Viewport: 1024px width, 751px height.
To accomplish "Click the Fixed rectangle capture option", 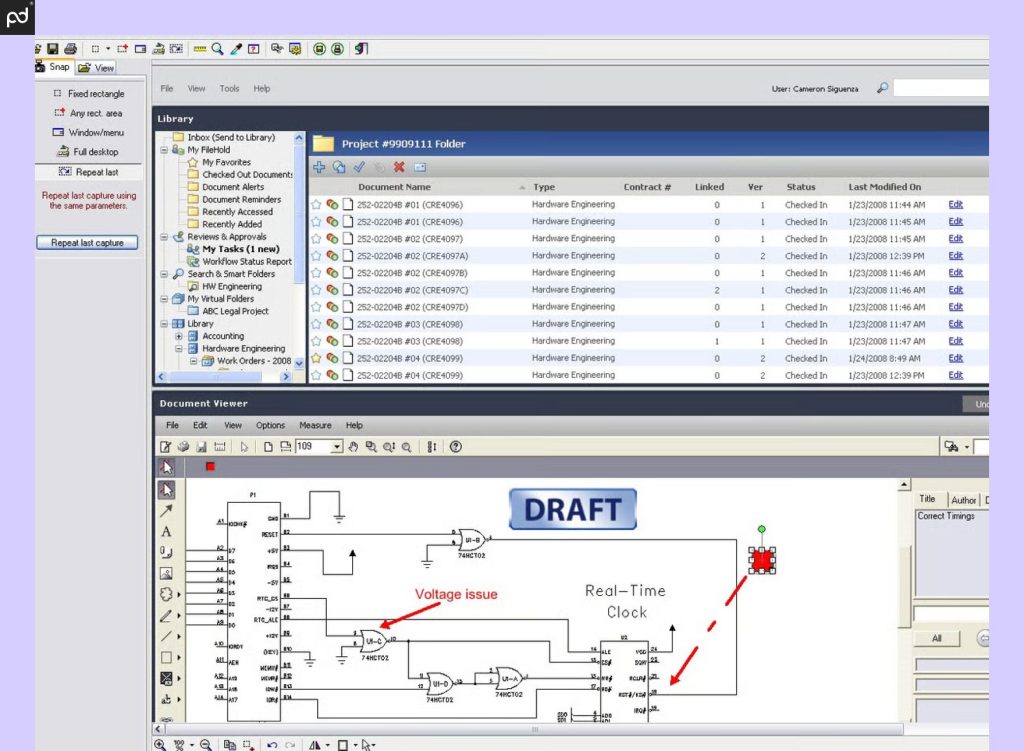I will point(88,93).
